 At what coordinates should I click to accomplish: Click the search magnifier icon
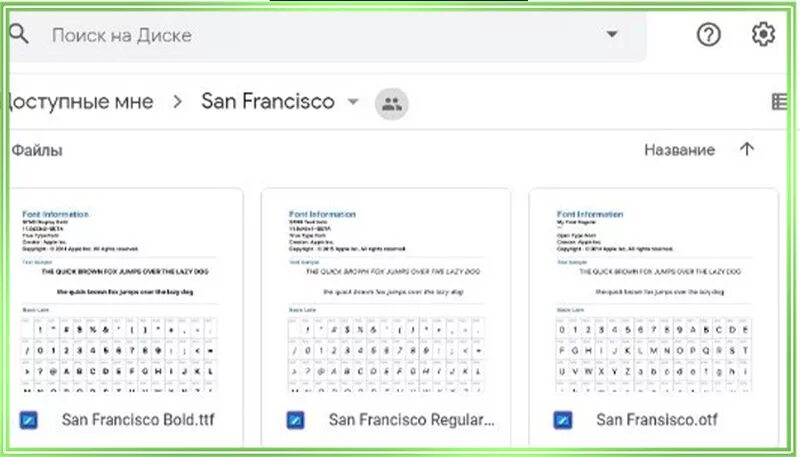[19, 34]
